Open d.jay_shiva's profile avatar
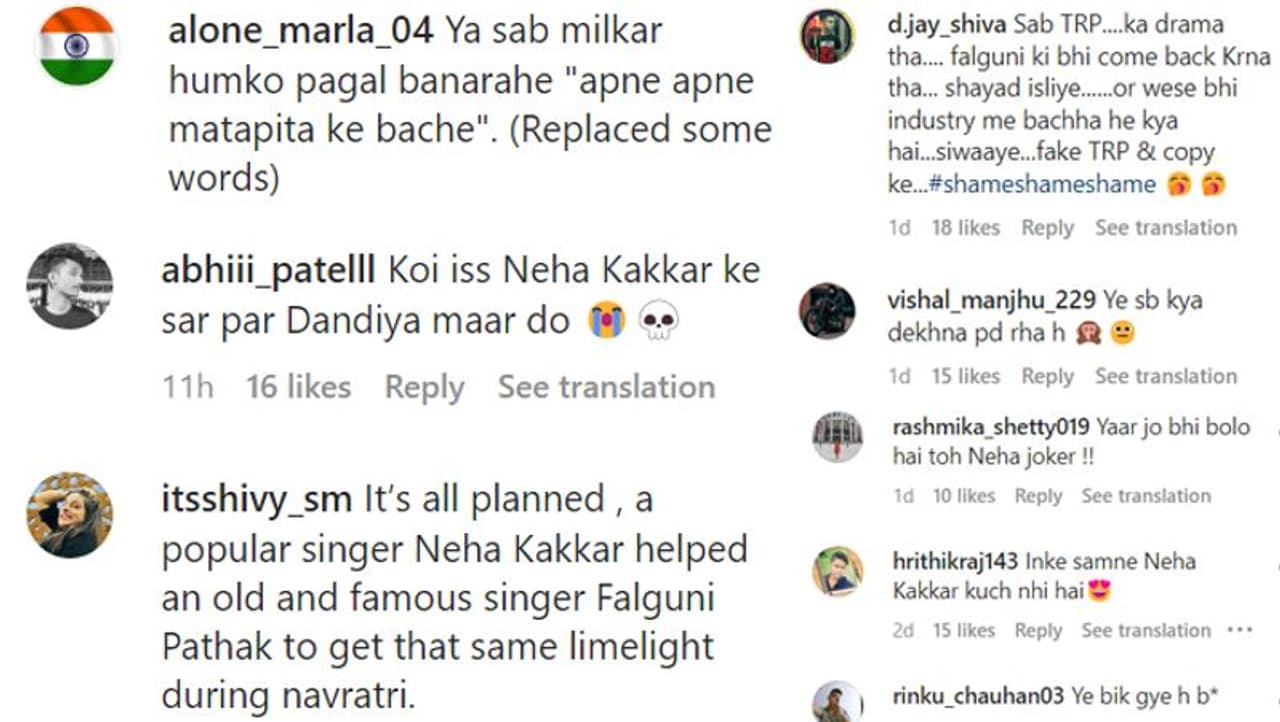Screen dimensions: 1280x722 click(827, 36)
